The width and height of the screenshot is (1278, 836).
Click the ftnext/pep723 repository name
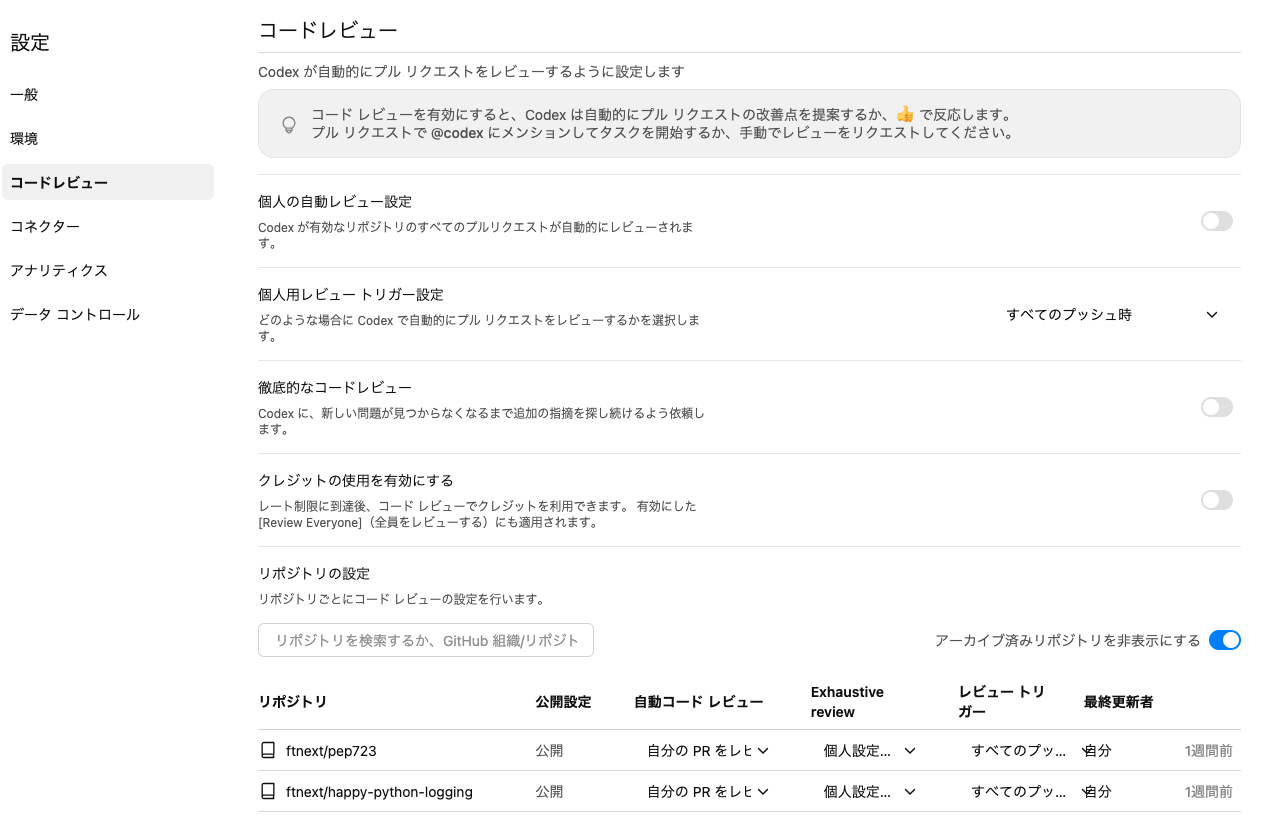tap(331, 750)
